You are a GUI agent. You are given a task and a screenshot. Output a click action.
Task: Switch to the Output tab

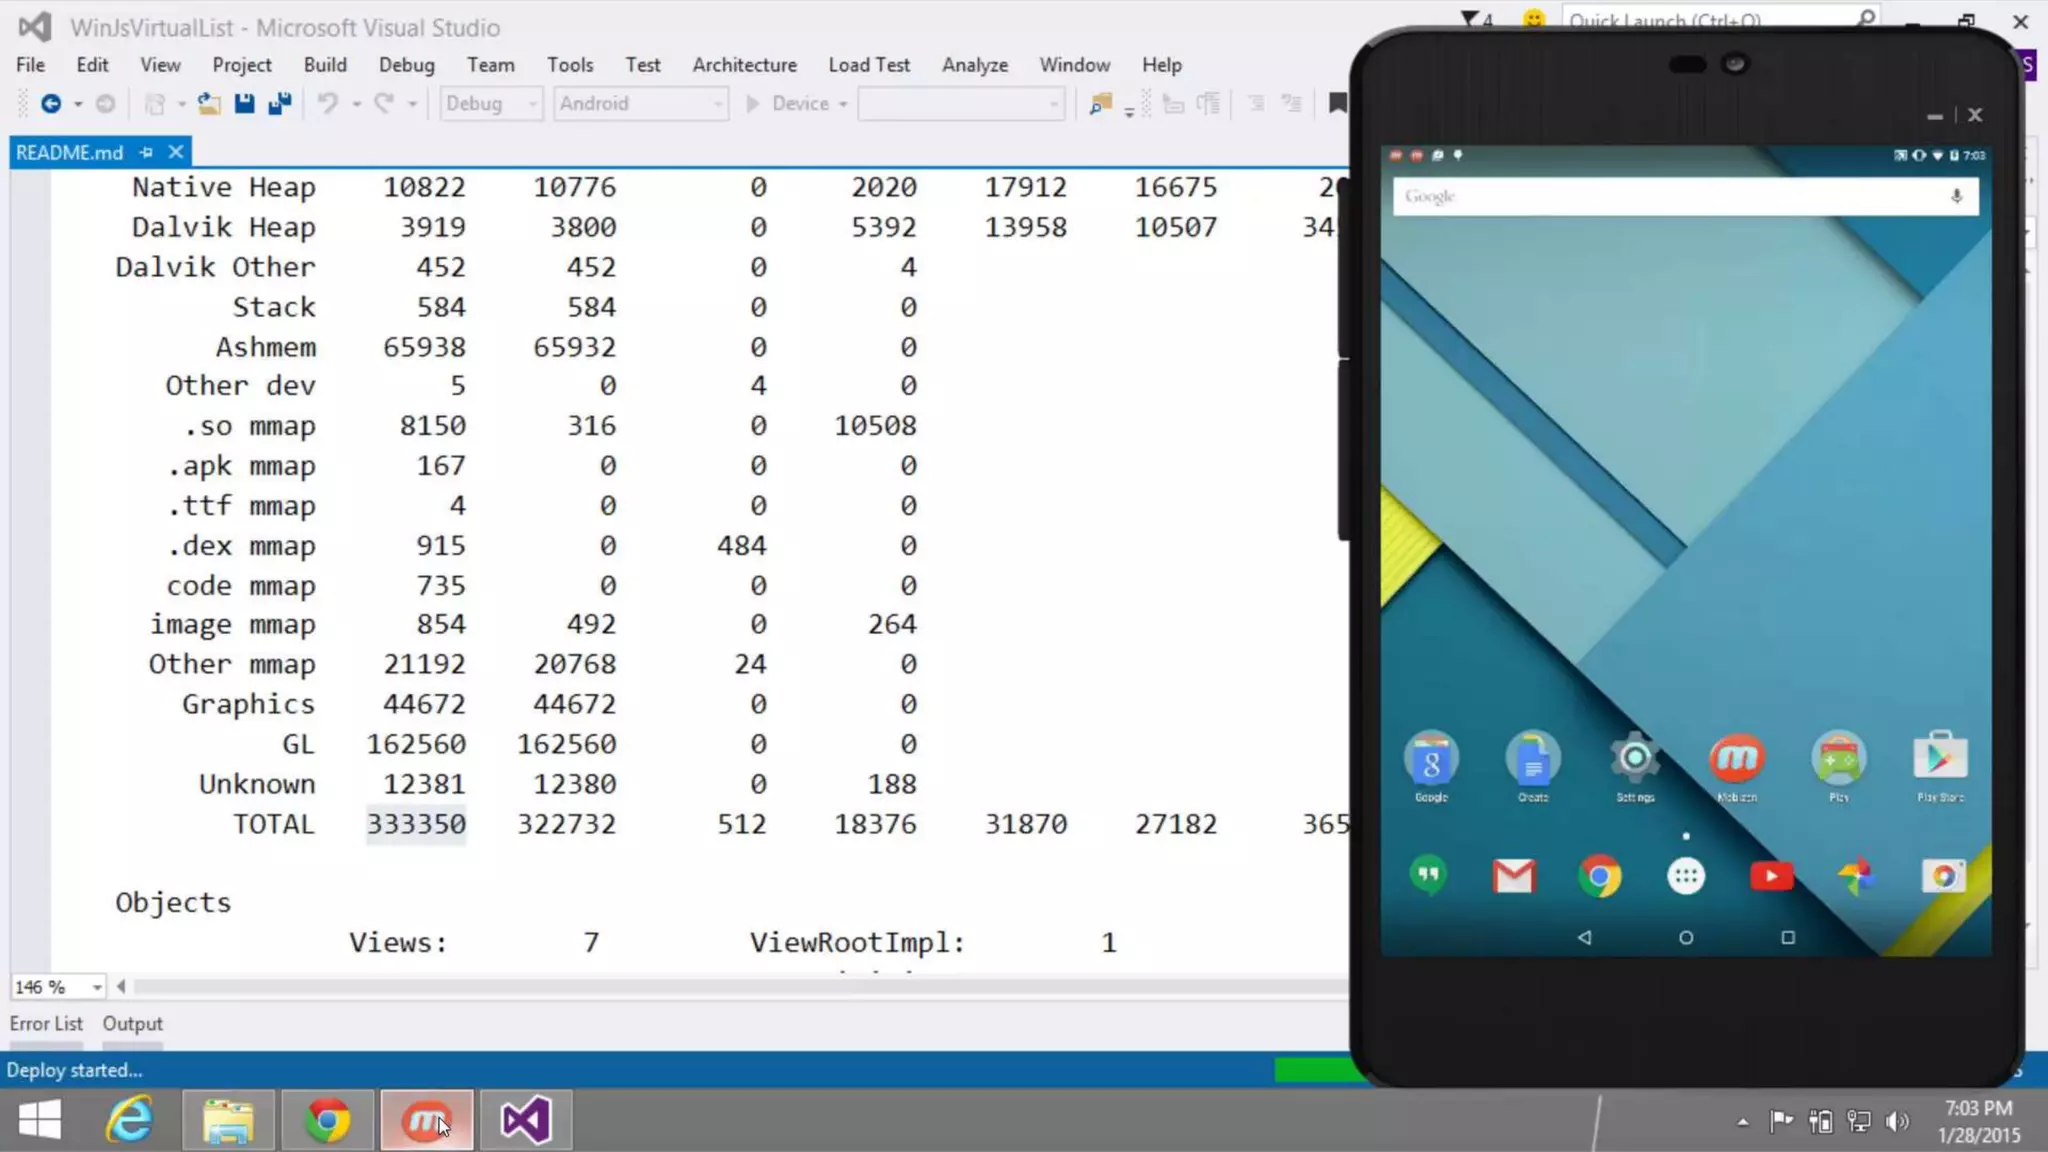point(132,1023)
